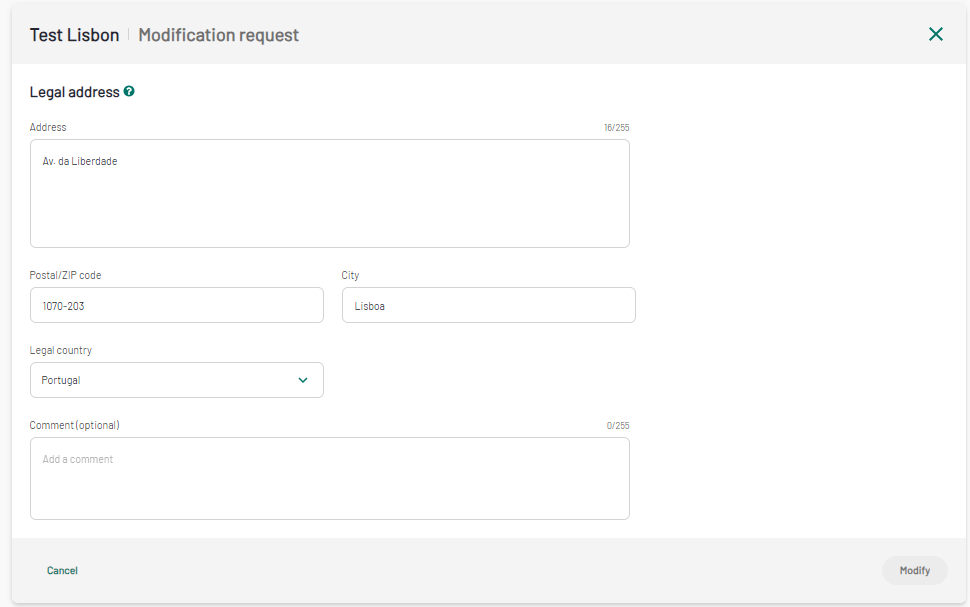This screenshot has width=970, height=607.
Task: Click the Address field label
Action: 48,127
